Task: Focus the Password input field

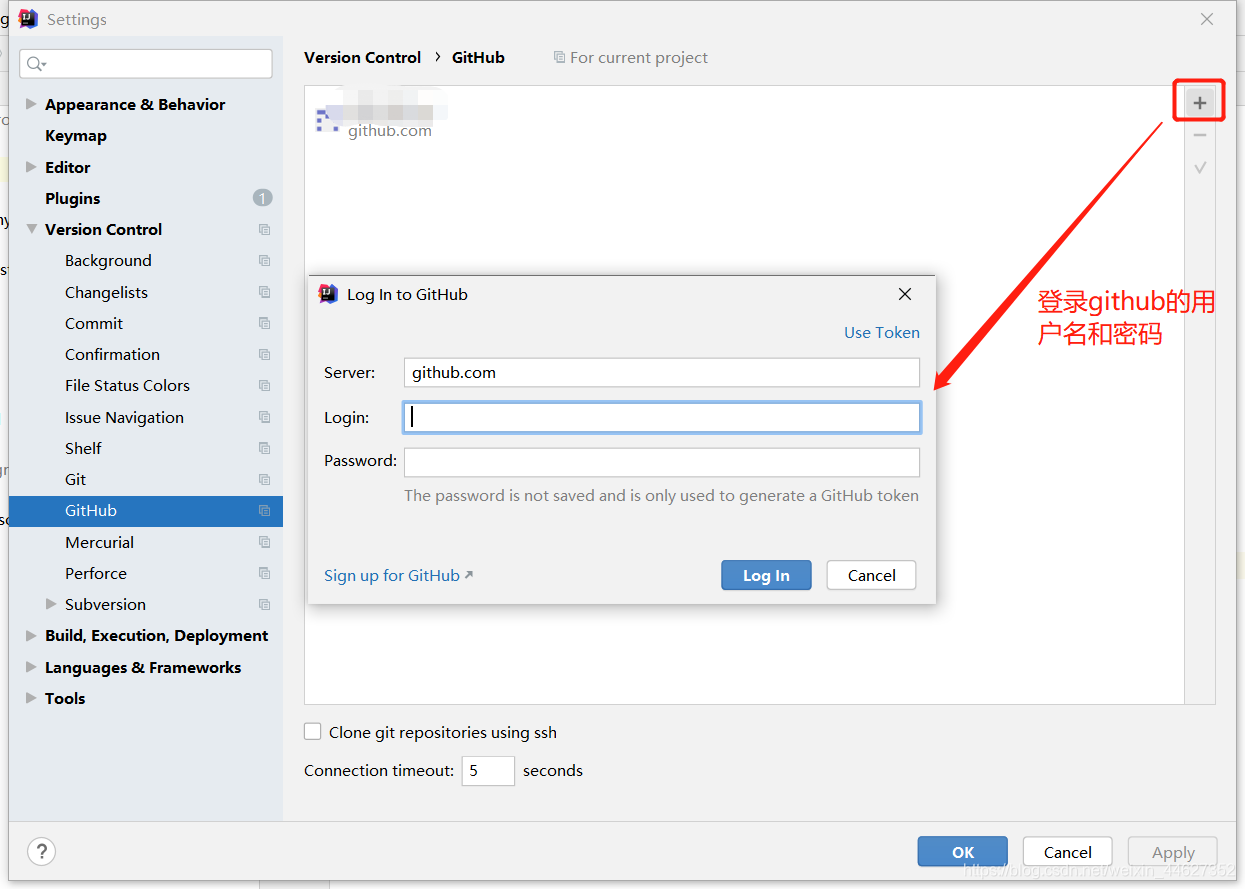Action: click(x=662, y=462)
